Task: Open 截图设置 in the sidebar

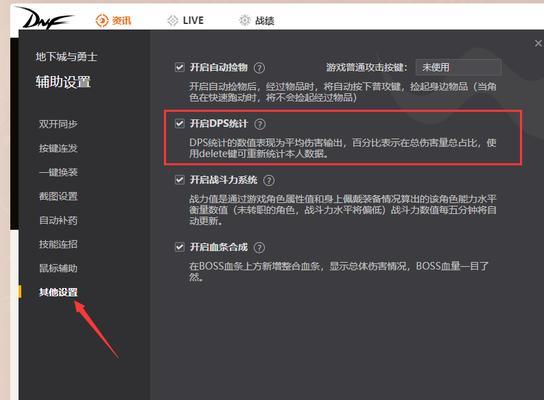Action: coord(58,196)
